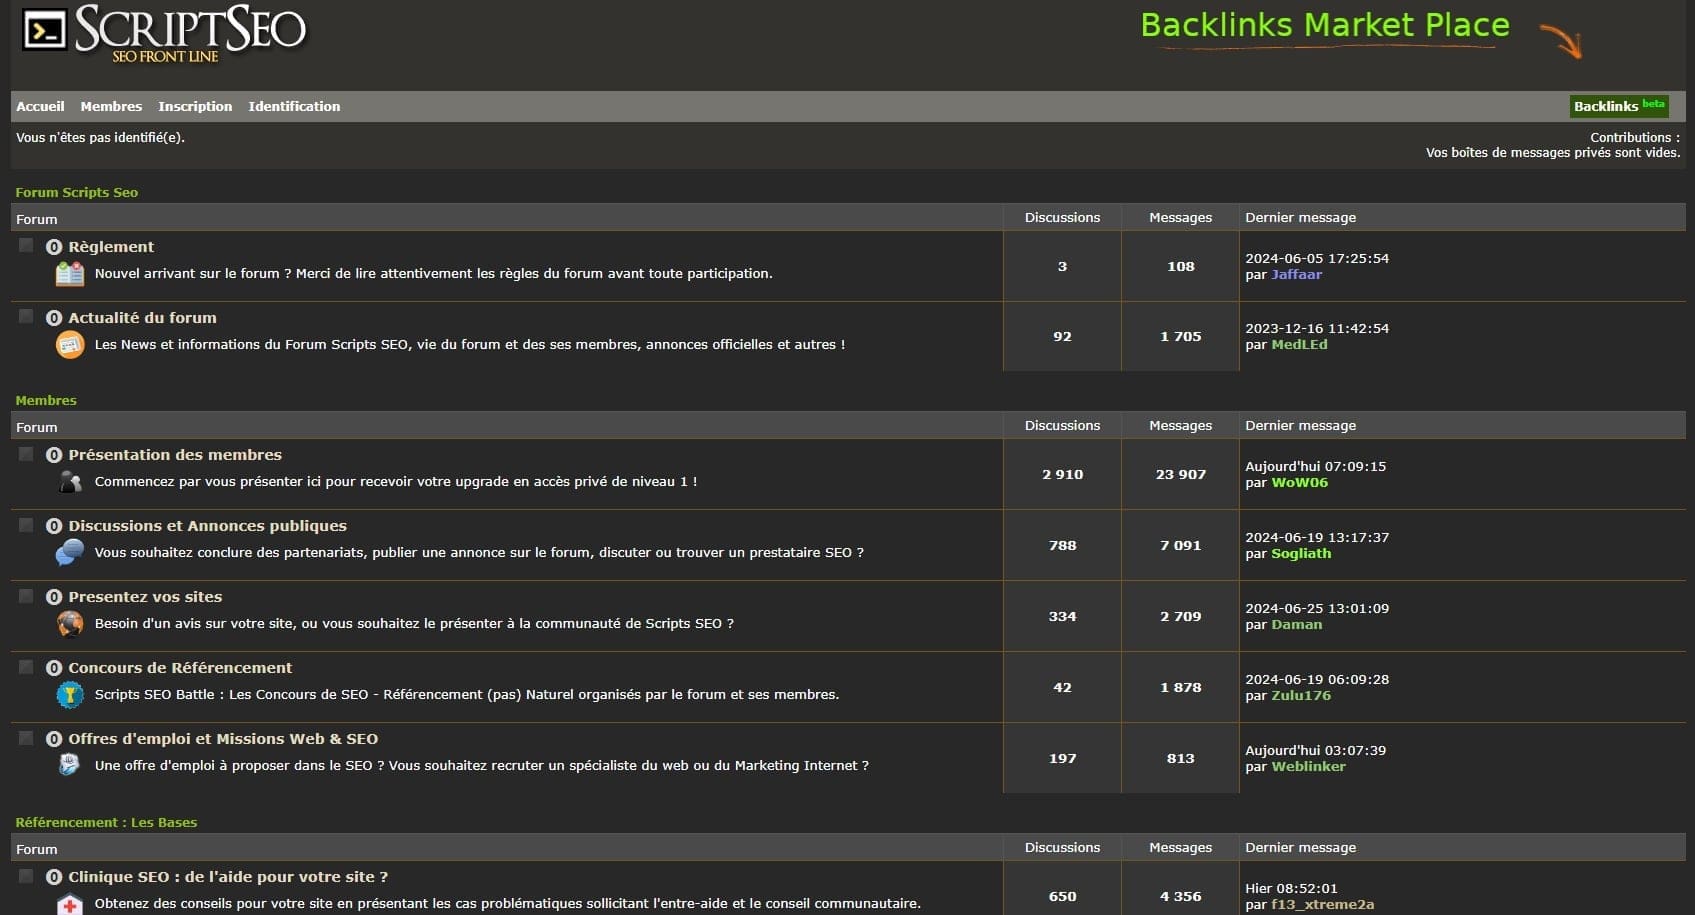
Task: Click the WoW06 last poster name
Action: [1303, 482]
